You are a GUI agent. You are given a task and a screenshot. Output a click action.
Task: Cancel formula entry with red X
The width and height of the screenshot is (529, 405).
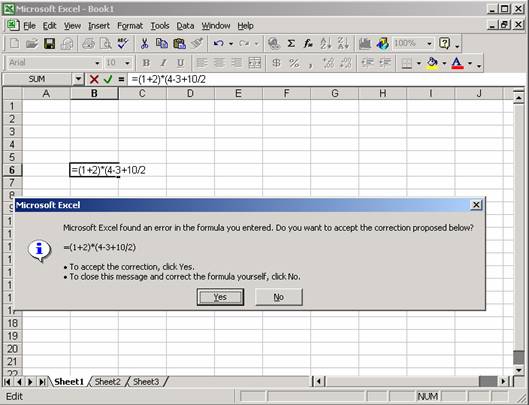click(x=94, y=79)
